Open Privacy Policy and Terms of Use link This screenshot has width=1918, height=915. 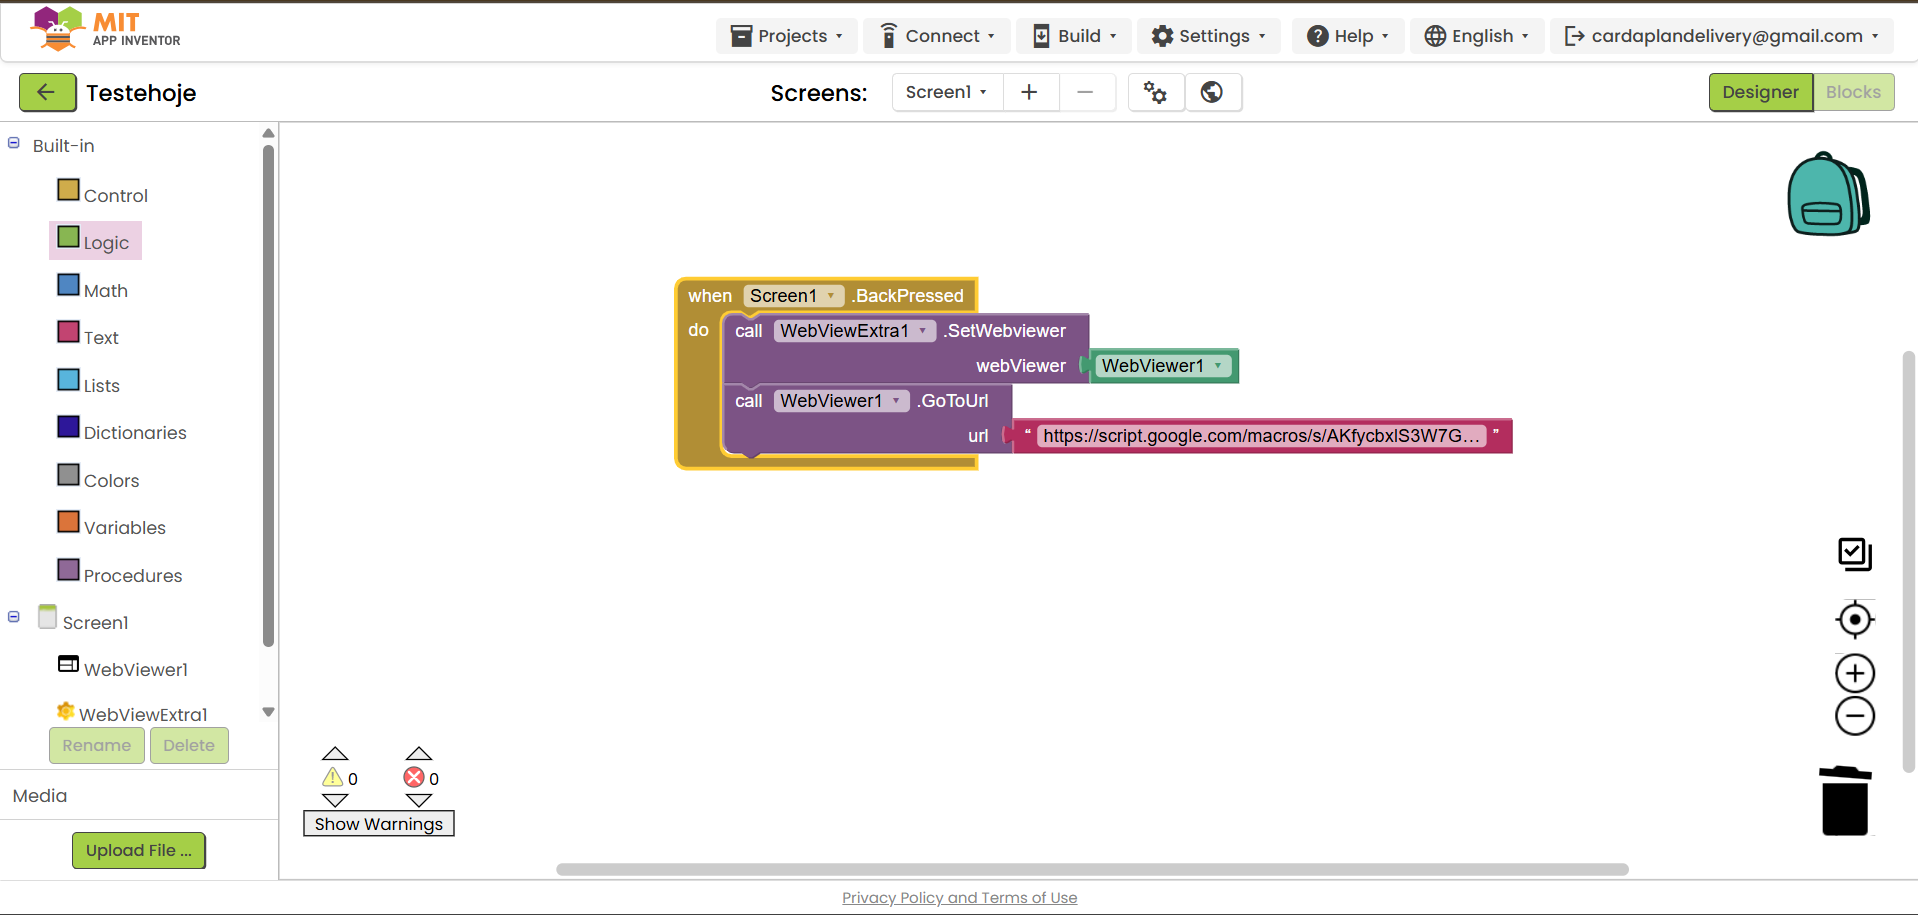point(959,898)
